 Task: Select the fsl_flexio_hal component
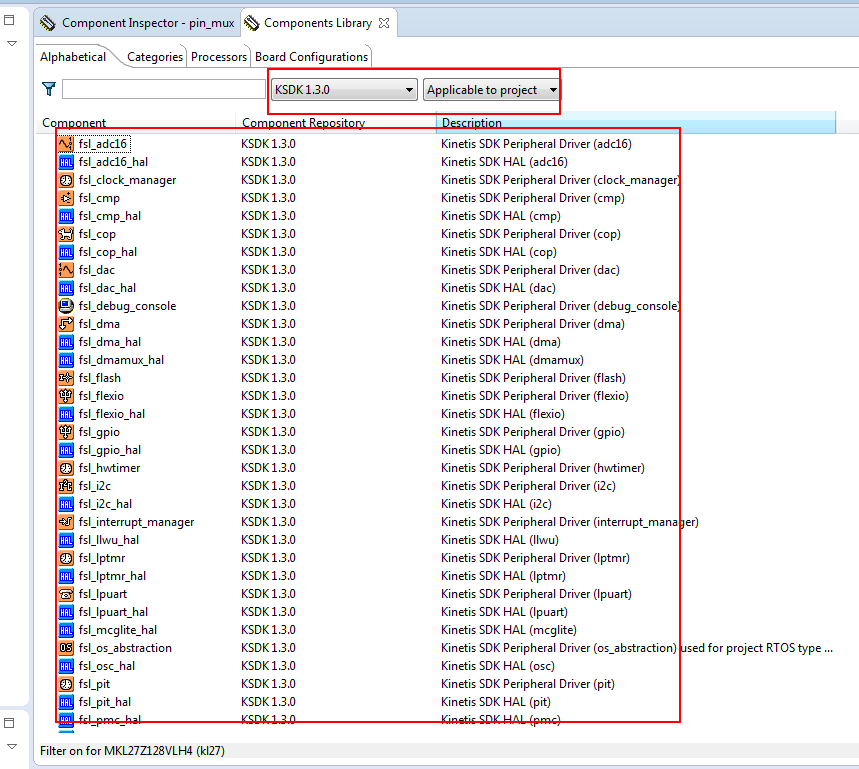[x=112, y=414]
